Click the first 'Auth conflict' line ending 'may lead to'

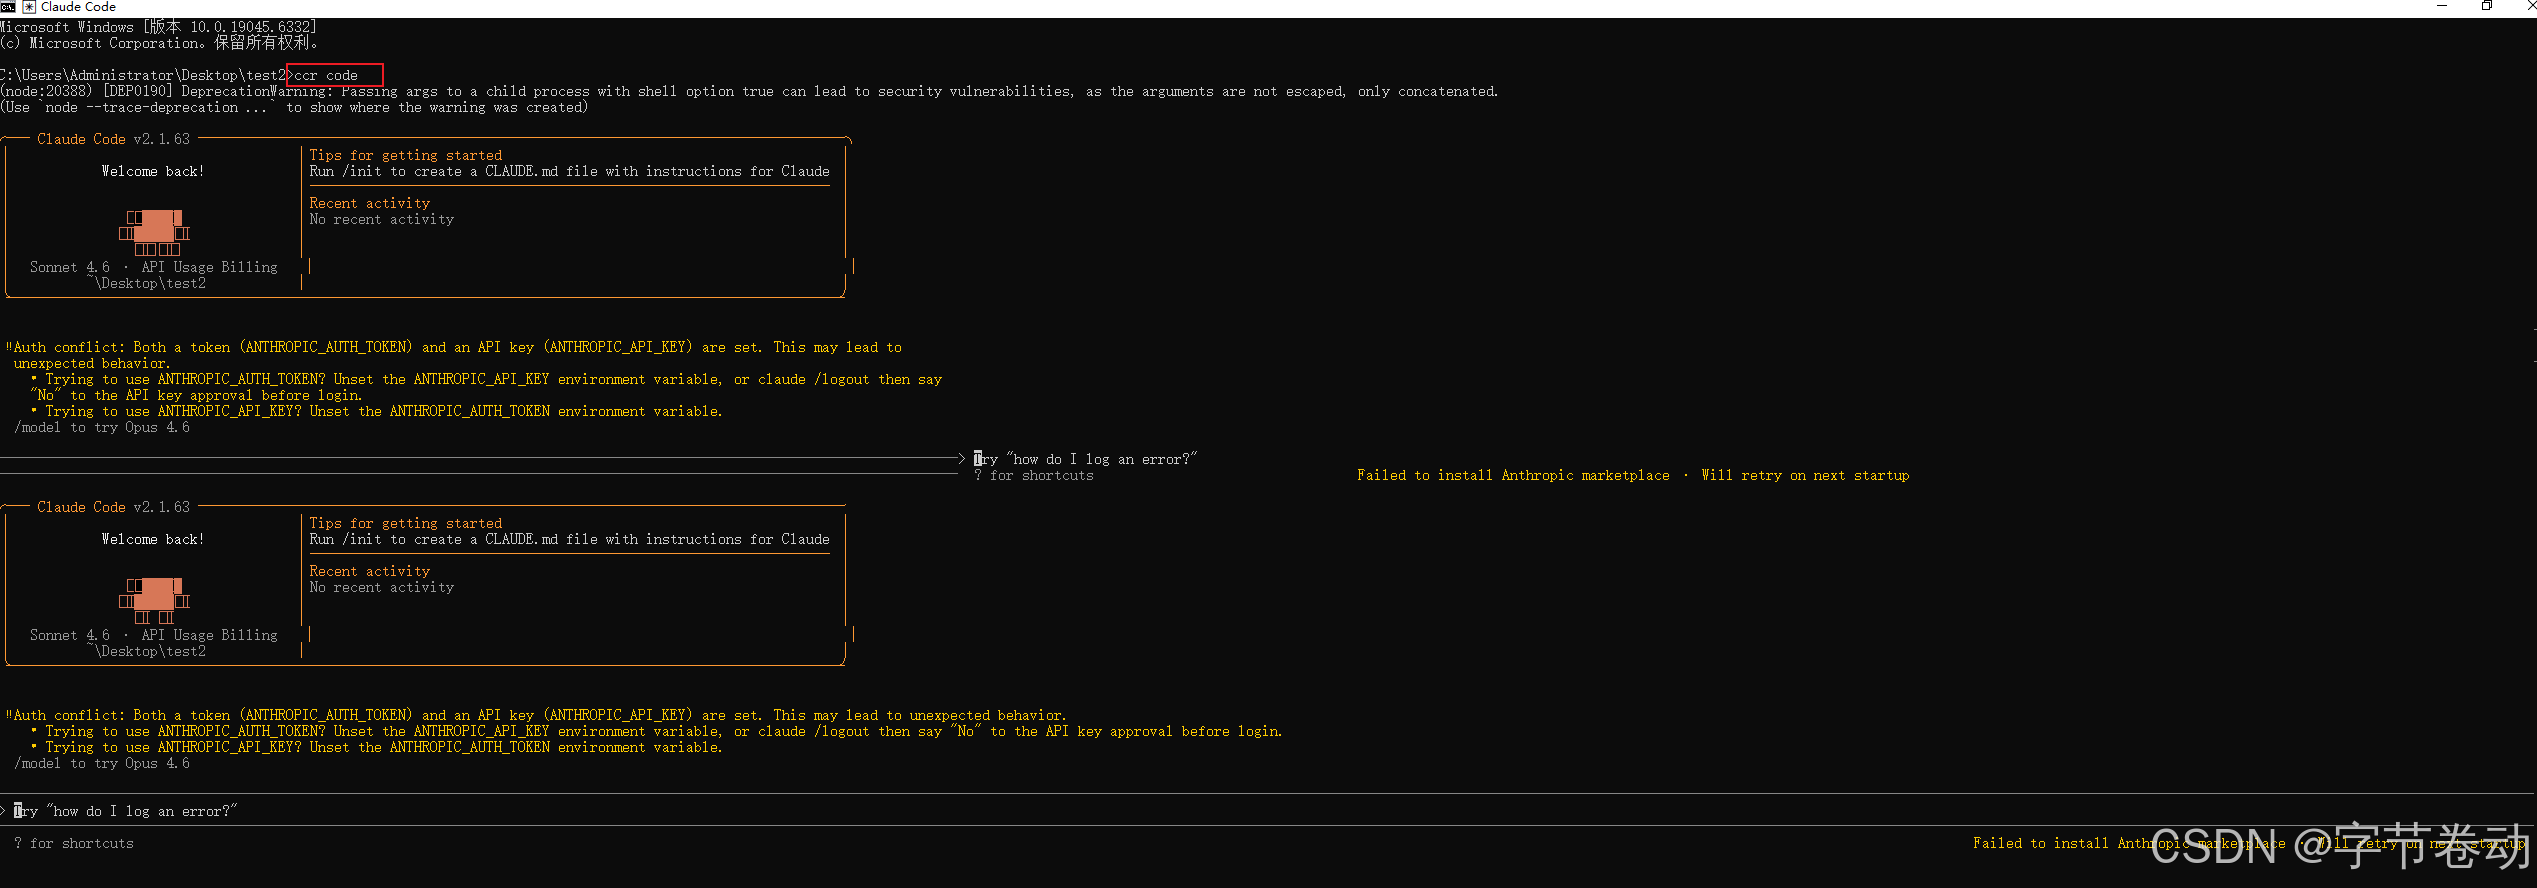(454, 347)
